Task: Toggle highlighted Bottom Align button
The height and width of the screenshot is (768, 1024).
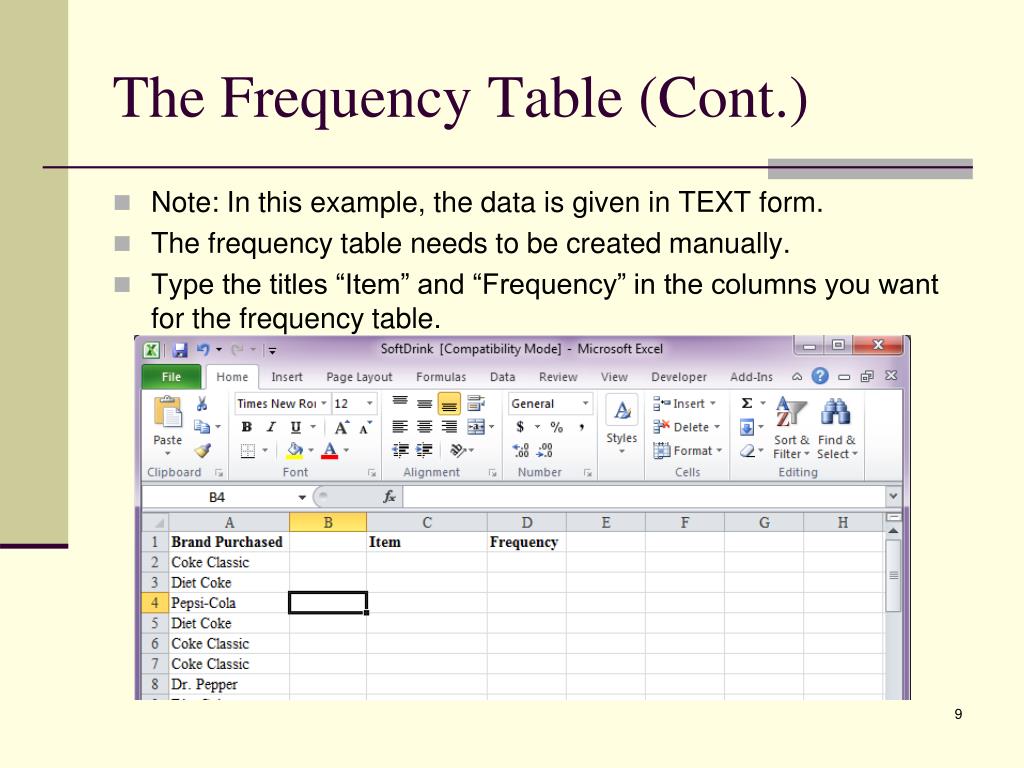Action: pyautogui.click(x=449, y=404)
